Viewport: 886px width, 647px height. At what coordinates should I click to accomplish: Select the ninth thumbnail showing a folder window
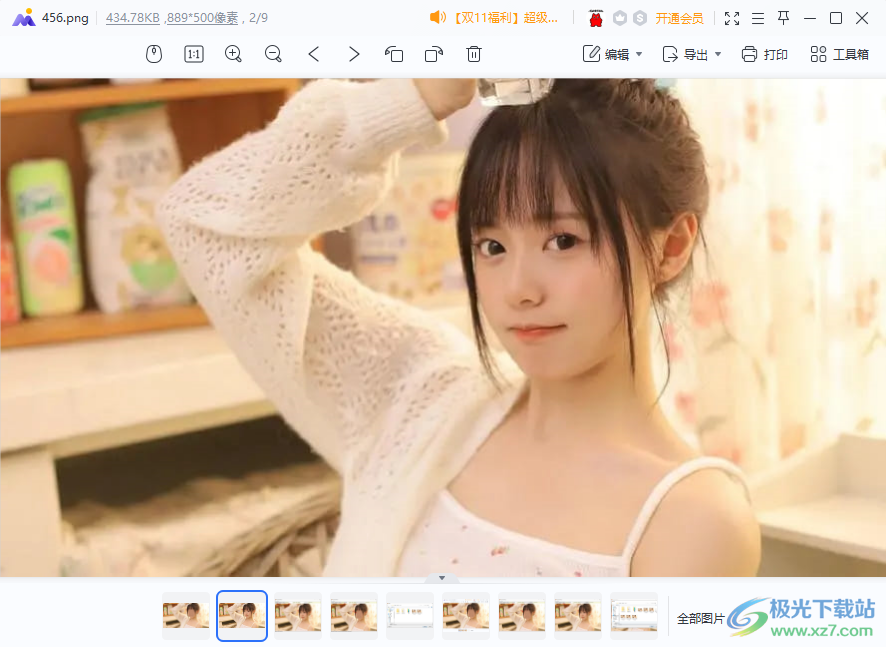pos(634,616)
